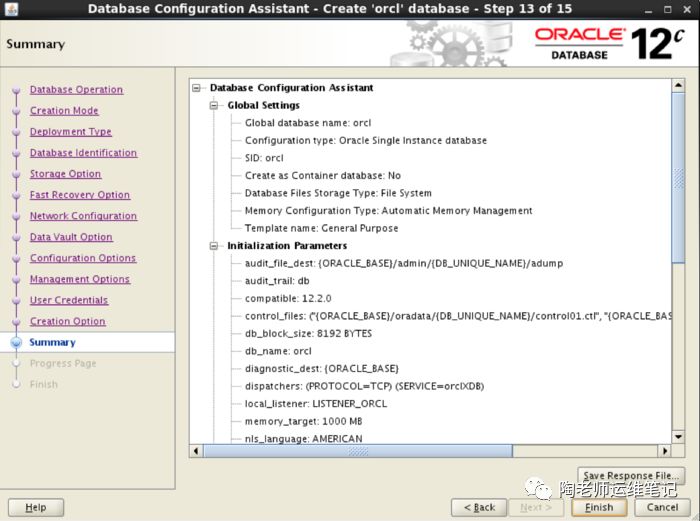Cancel the database creation wizard

pos(662,507)
